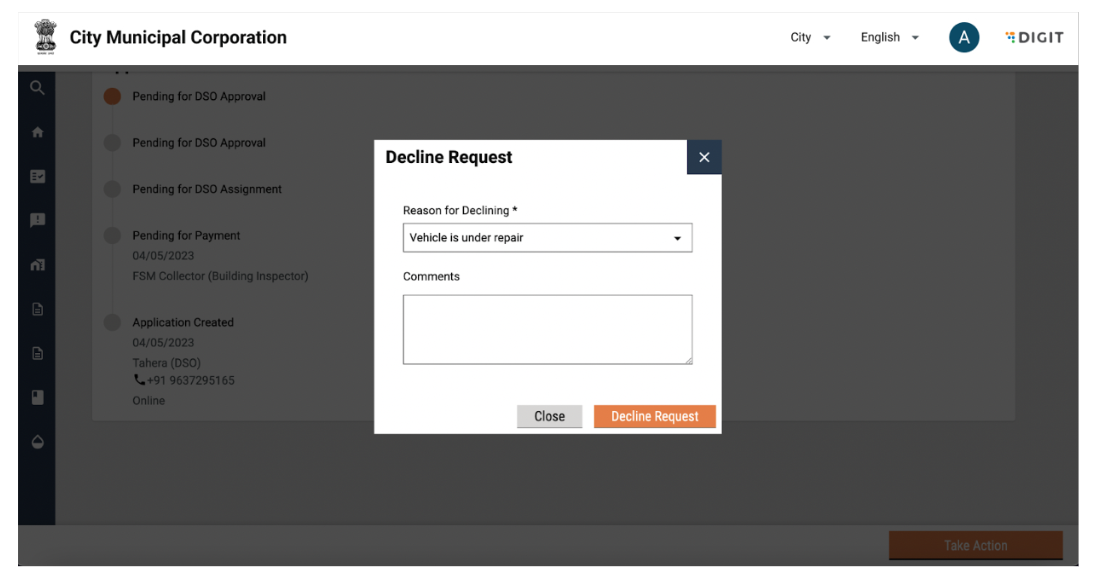
Task: Focus the Comments text area
Action: click(547, 329)
